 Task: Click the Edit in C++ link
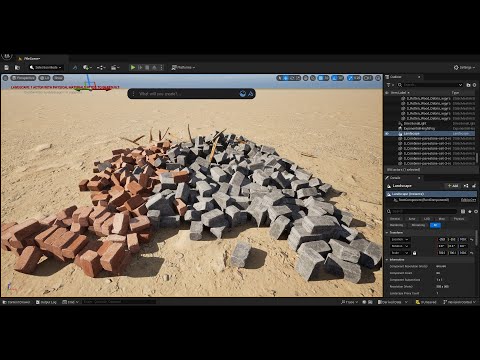click(x=468, y=200)
